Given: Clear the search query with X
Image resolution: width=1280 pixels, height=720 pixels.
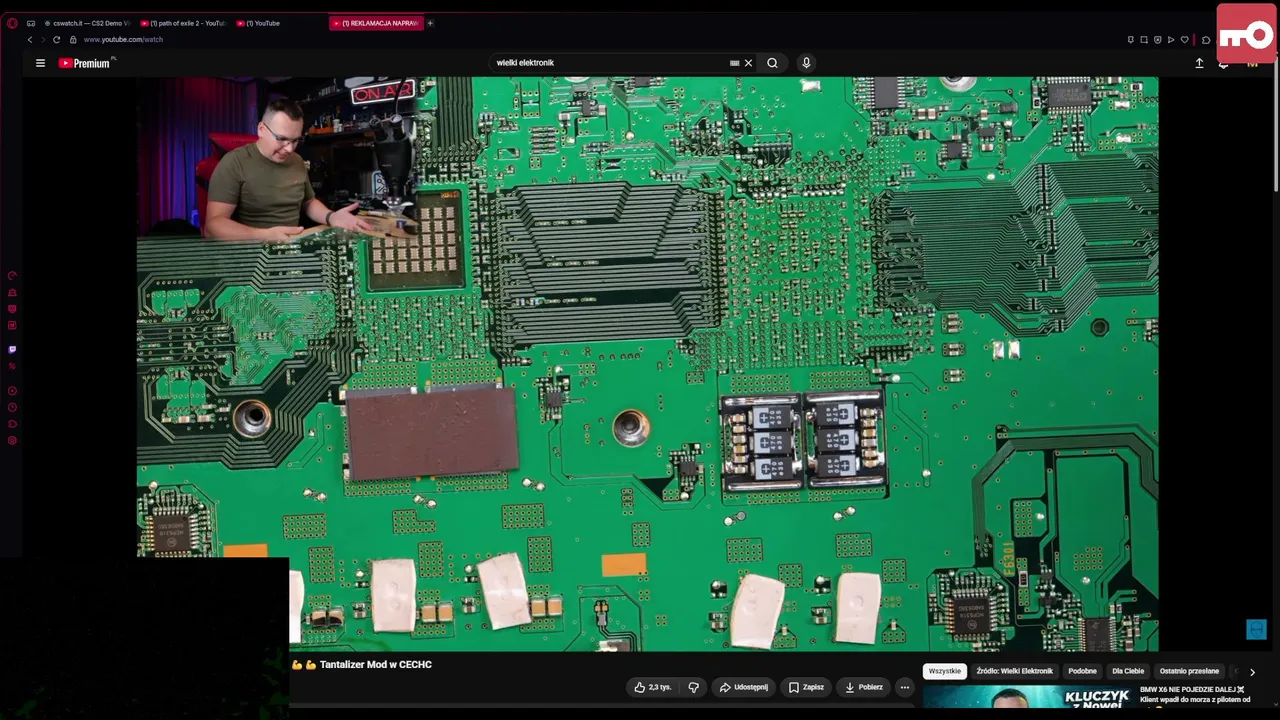Looking at the screenshot, I should pos(748,63).
